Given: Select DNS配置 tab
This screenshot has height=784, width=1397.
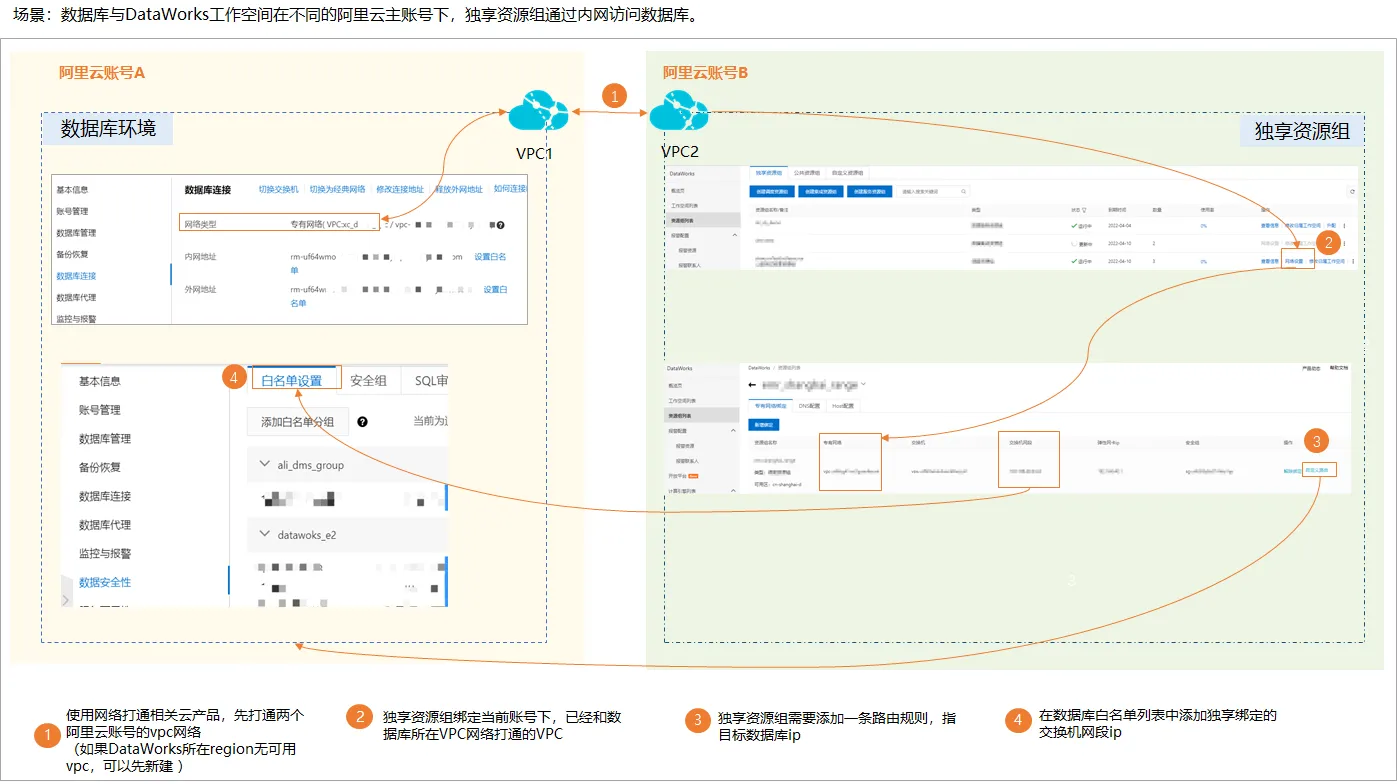Looking at the screenshot, I should point(809,406).
